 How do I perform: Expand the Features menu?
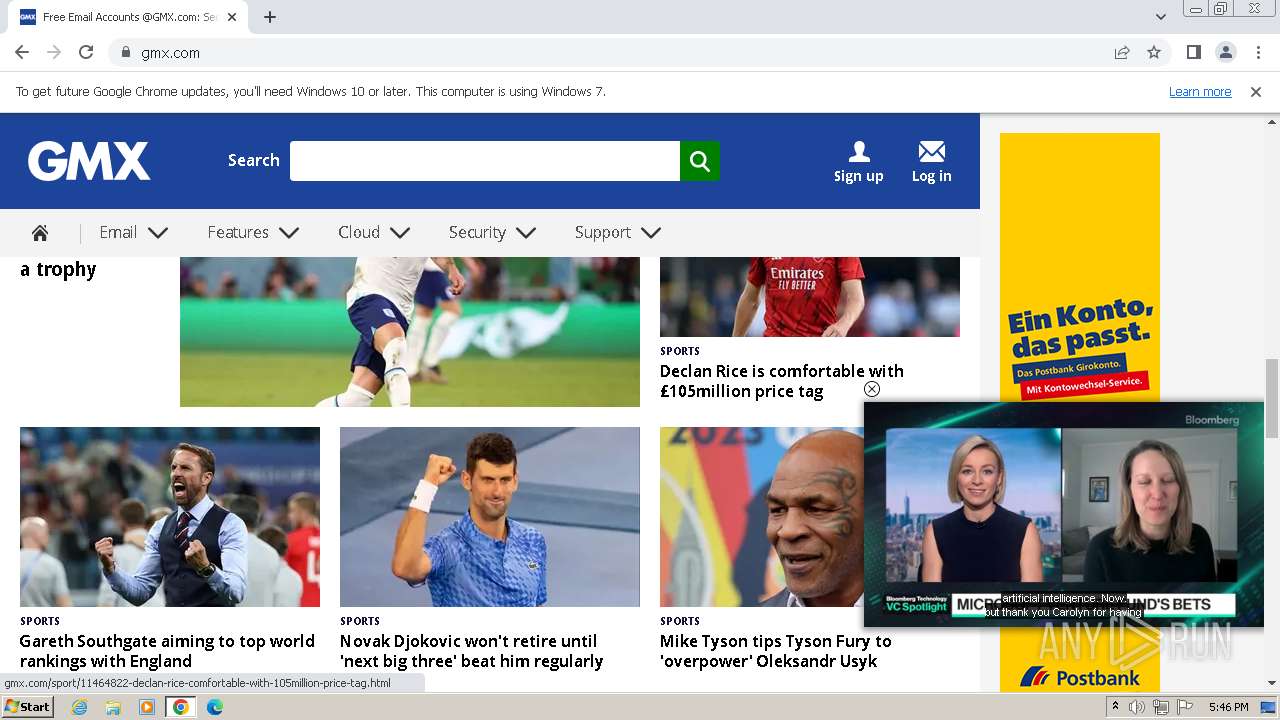[x=253, y=233]
